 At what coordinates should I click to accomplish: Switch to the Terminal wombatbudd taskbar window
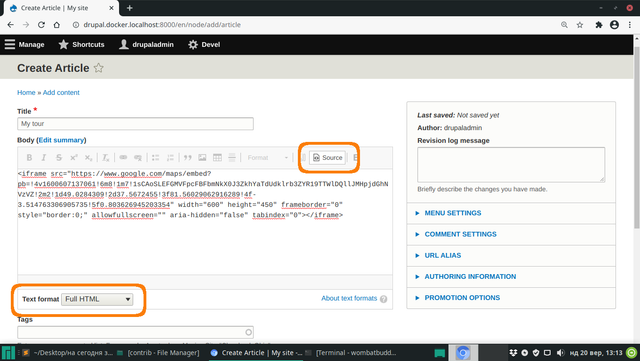[x=351, y=353]
